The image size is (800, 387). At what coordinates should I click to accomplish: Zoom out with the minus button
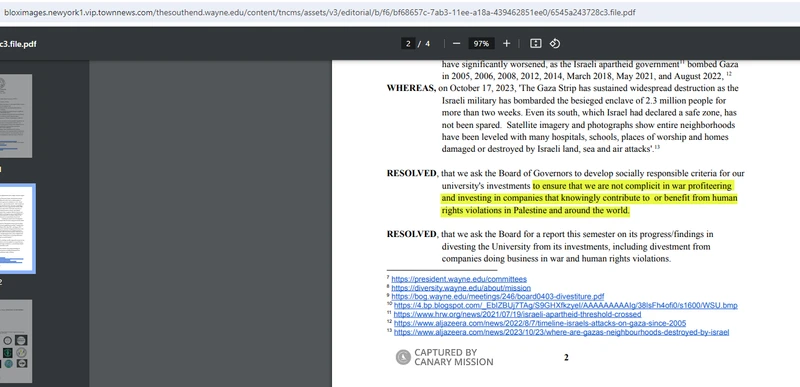[x=456, y=44]
